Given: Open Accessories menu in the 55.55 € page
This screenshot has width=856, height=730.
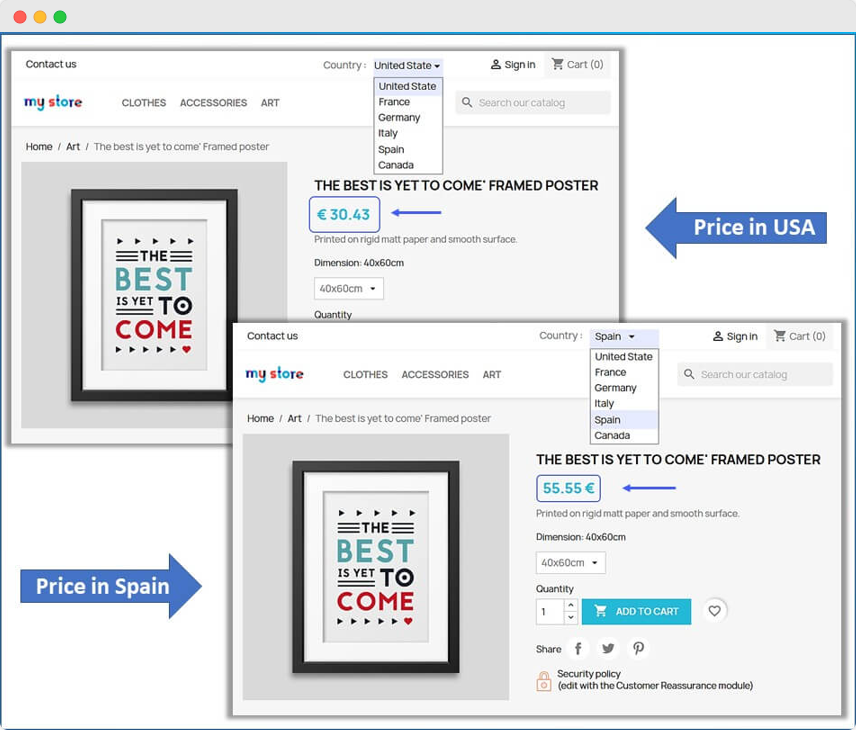Looking at the screenshot, I should 435,375.
